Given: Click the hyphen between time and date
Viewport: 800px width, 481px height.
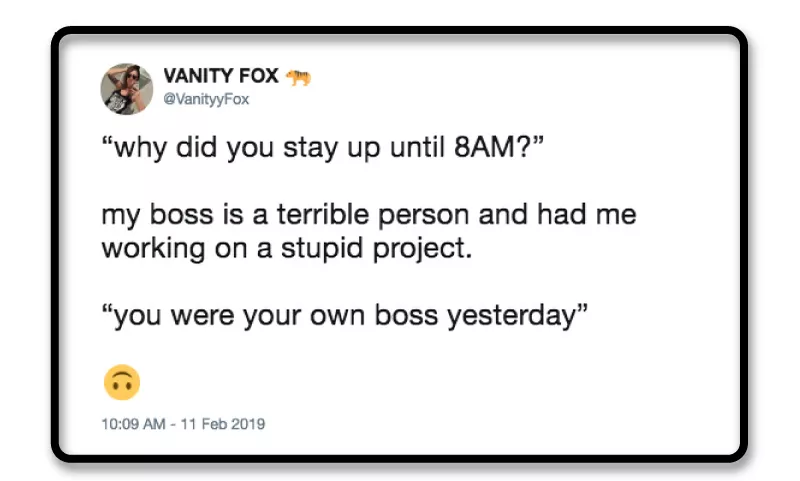Looking at the screenshot, I should pos(171,423).
